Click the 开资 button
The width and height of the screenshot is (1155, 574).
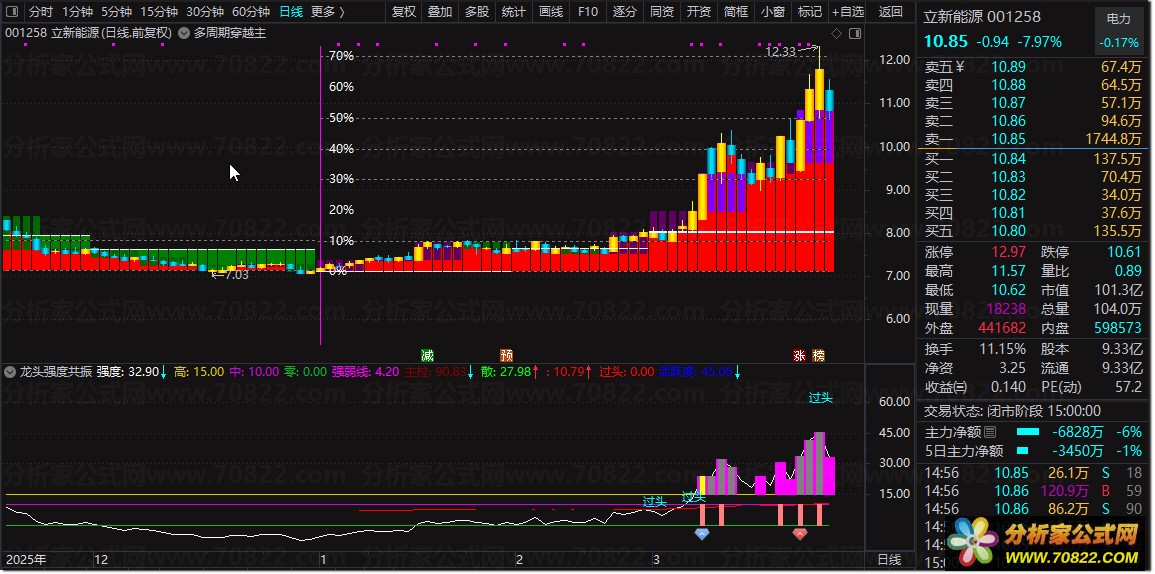(x=698, y=12)
